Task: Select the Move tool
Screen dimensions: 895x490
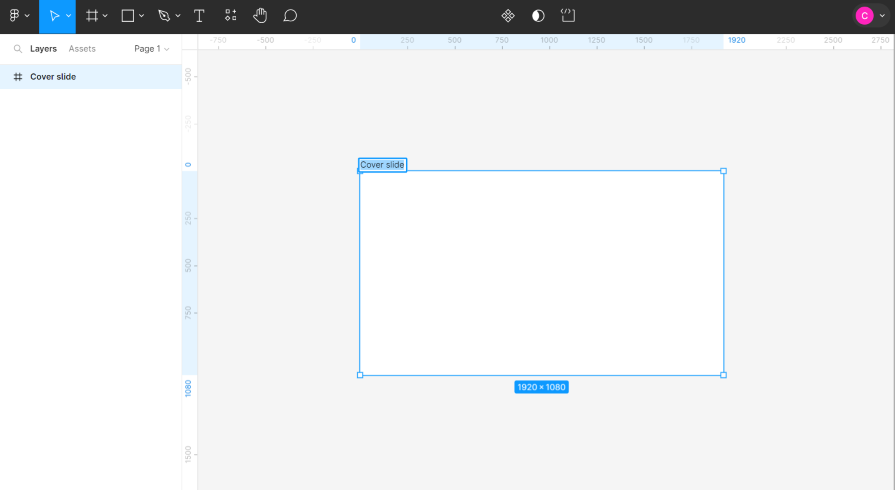Action: point(53,16)
